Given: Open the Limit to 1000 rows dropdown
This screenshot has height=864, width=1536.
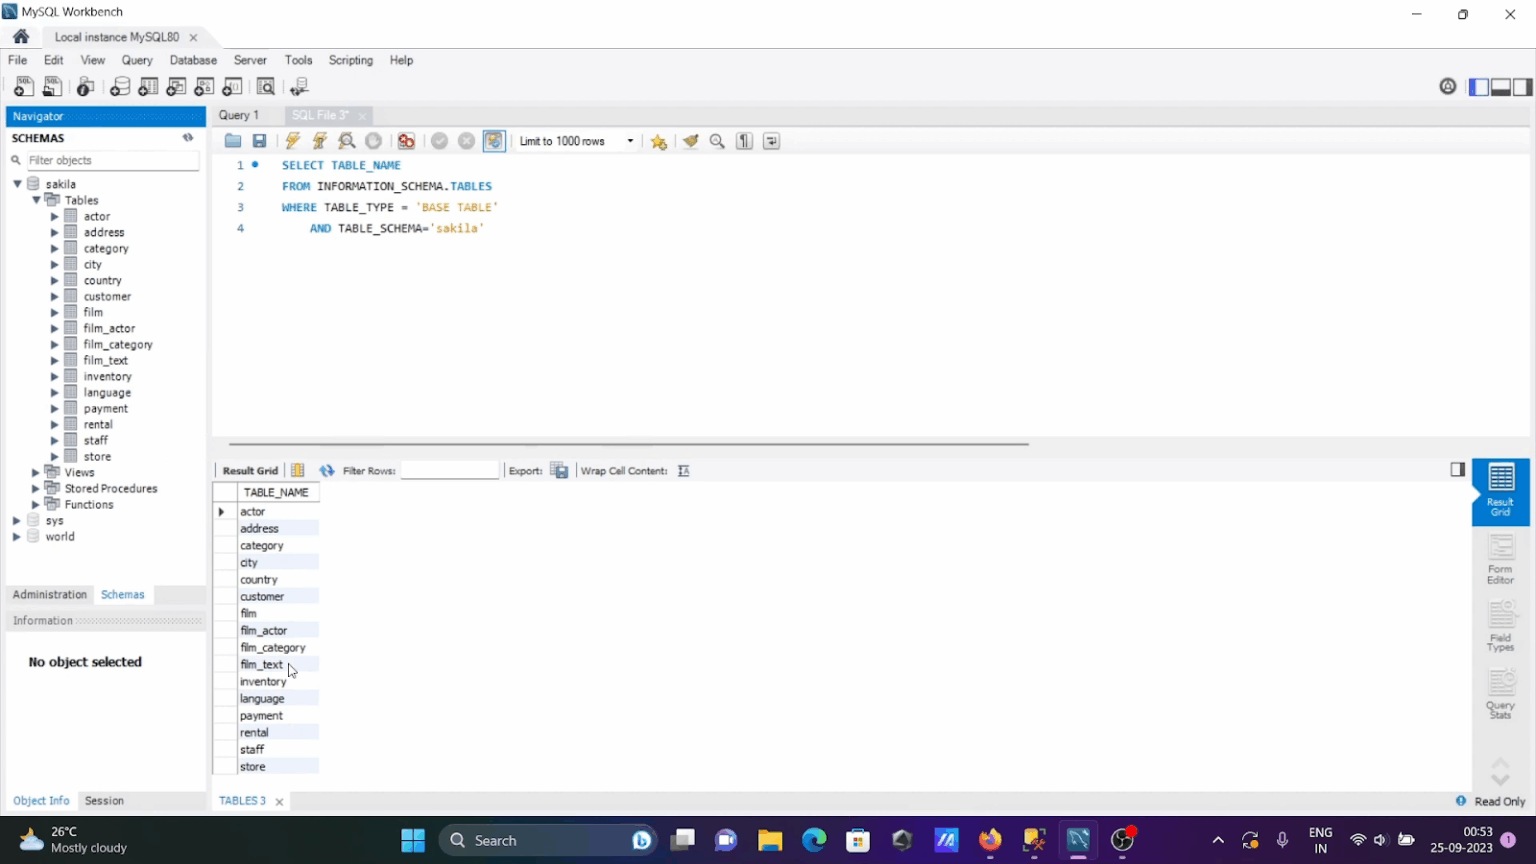Looking at the screenshot, I should [629, 141].
